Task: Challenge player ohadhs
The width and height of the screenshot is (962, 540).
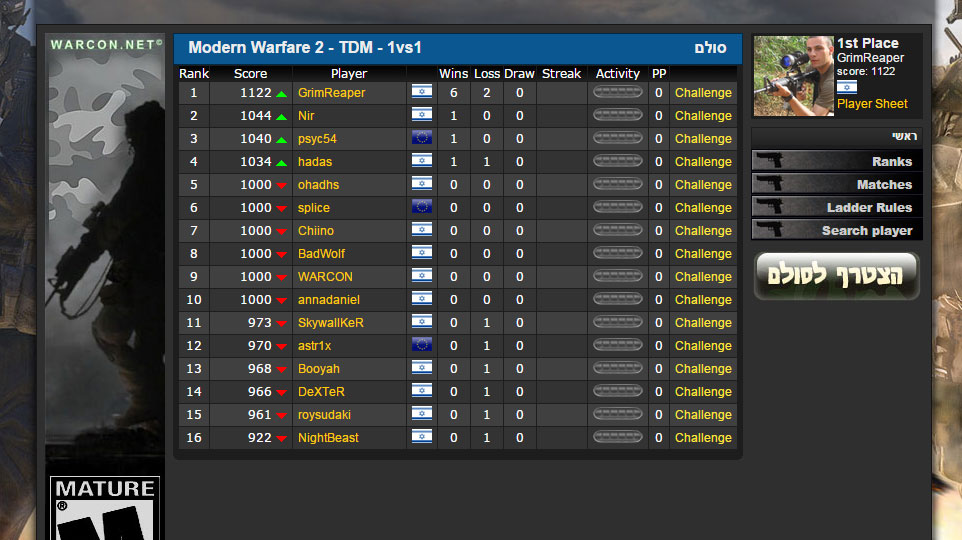Action: coord(703,185)
